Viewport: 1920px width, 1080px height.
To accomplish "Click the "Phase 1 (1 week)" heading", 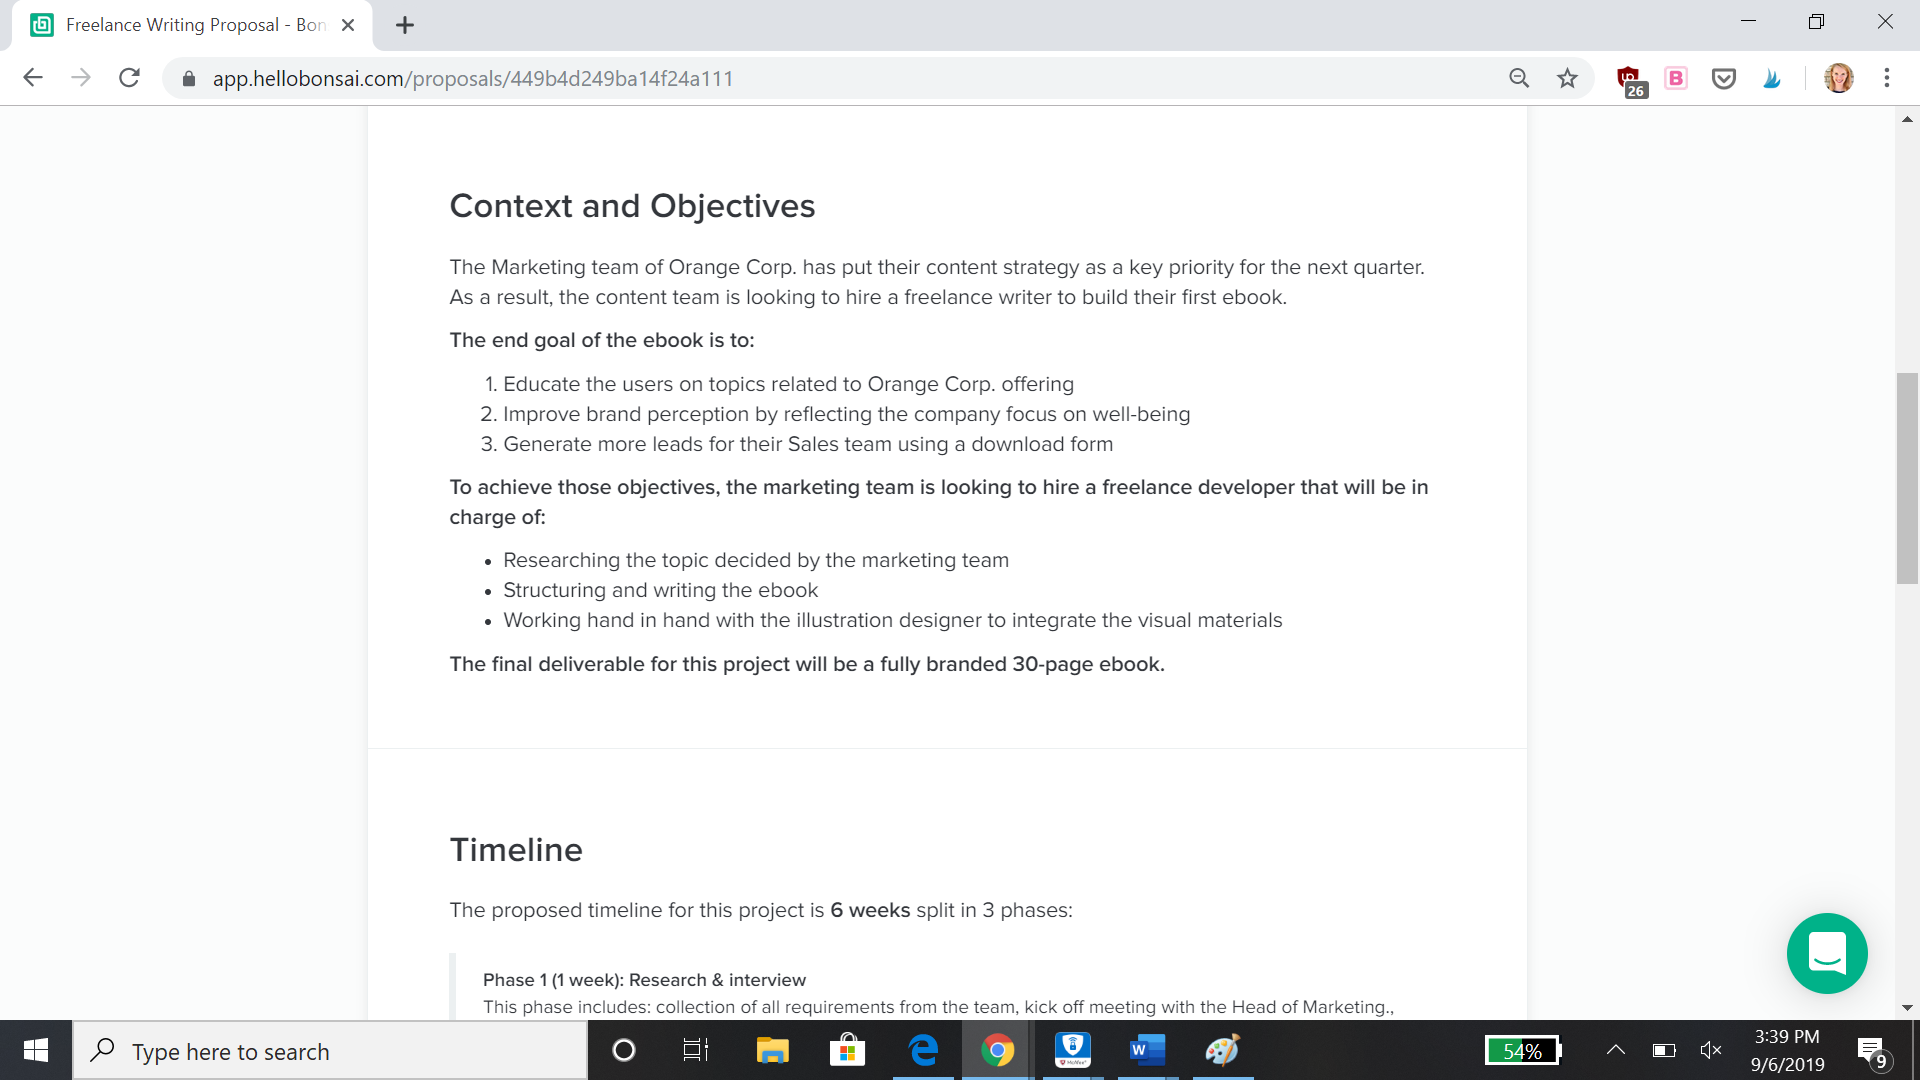I will coord(644,980).
